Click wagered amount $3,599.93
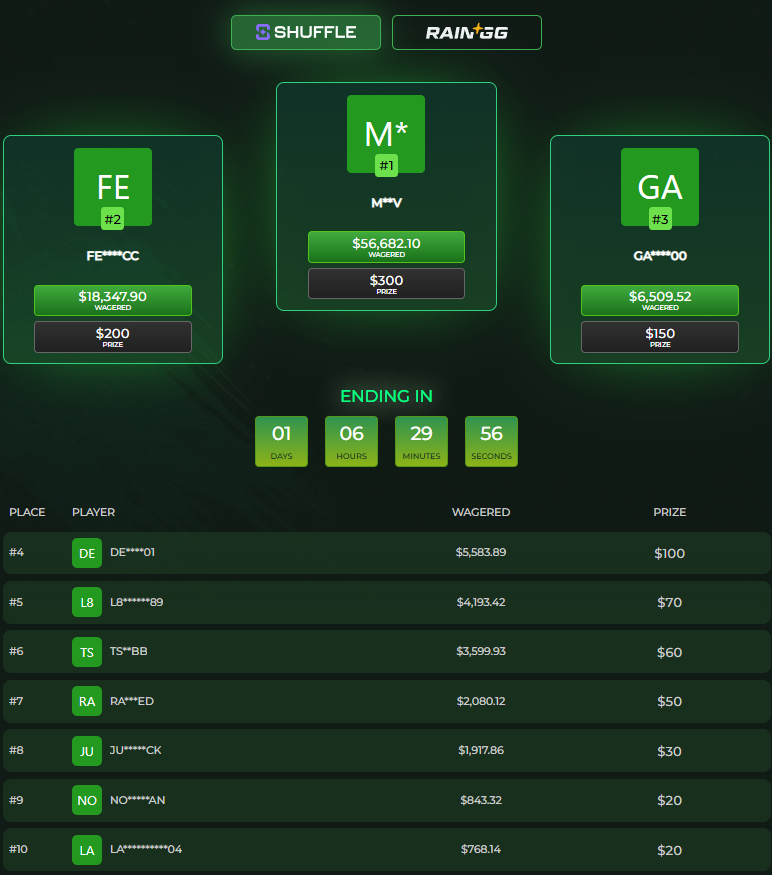Image resolution: width=772 pixels, height=875 pixels. 481,651
